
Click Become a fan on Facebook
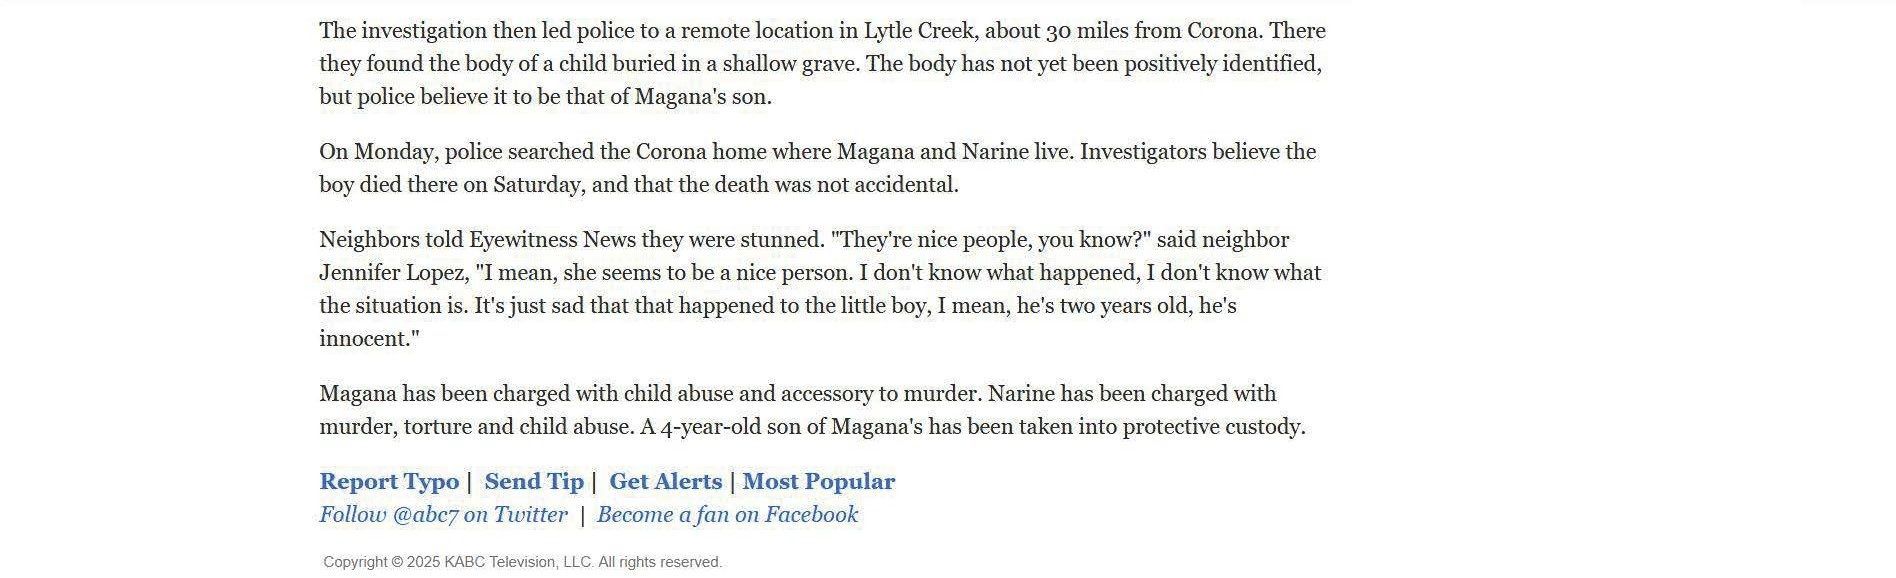click(727, 515)
